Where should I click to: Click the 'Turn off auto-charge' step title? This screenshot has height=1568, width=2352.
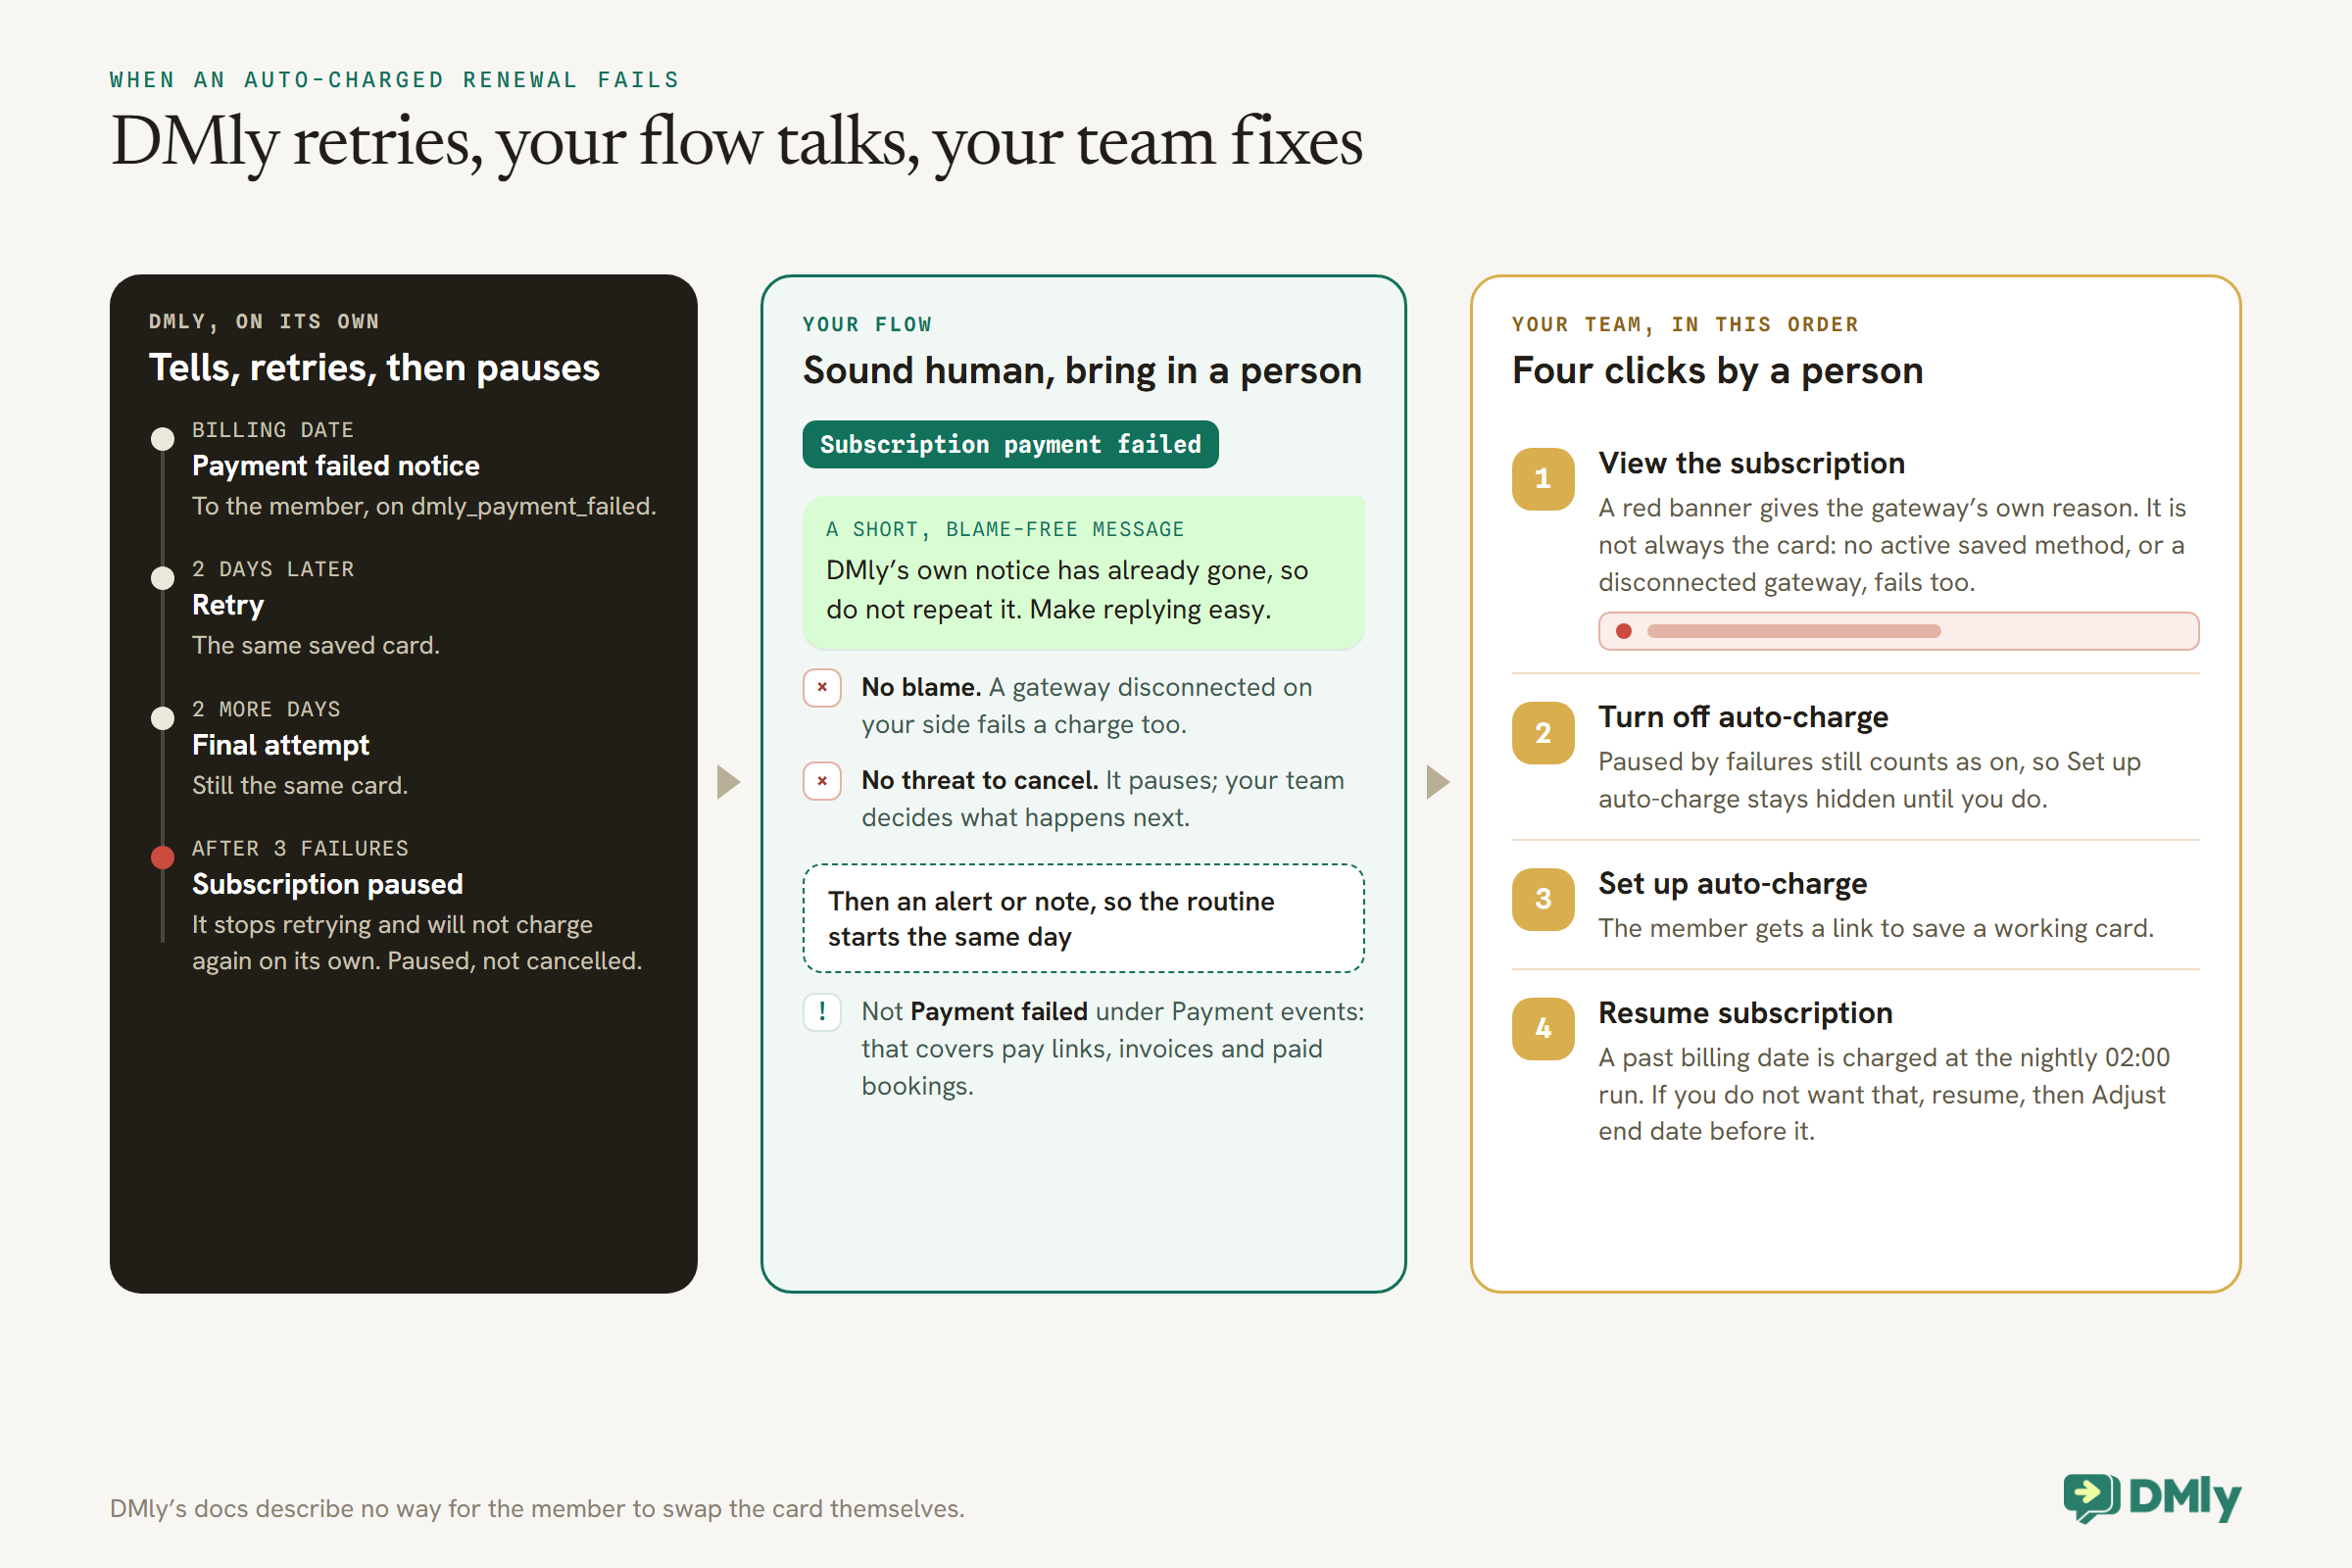[1743, 717]
